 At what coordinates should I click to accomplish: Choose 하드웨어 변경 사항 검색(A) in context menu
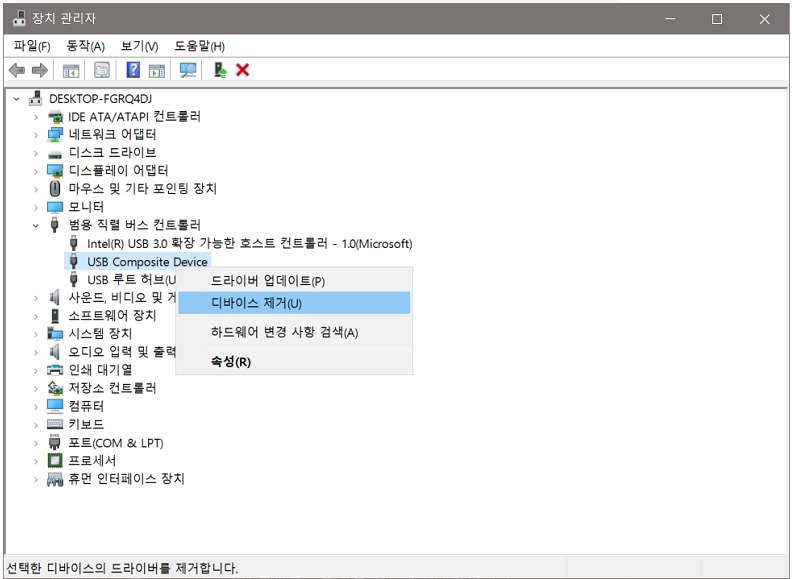coord(294,332)
